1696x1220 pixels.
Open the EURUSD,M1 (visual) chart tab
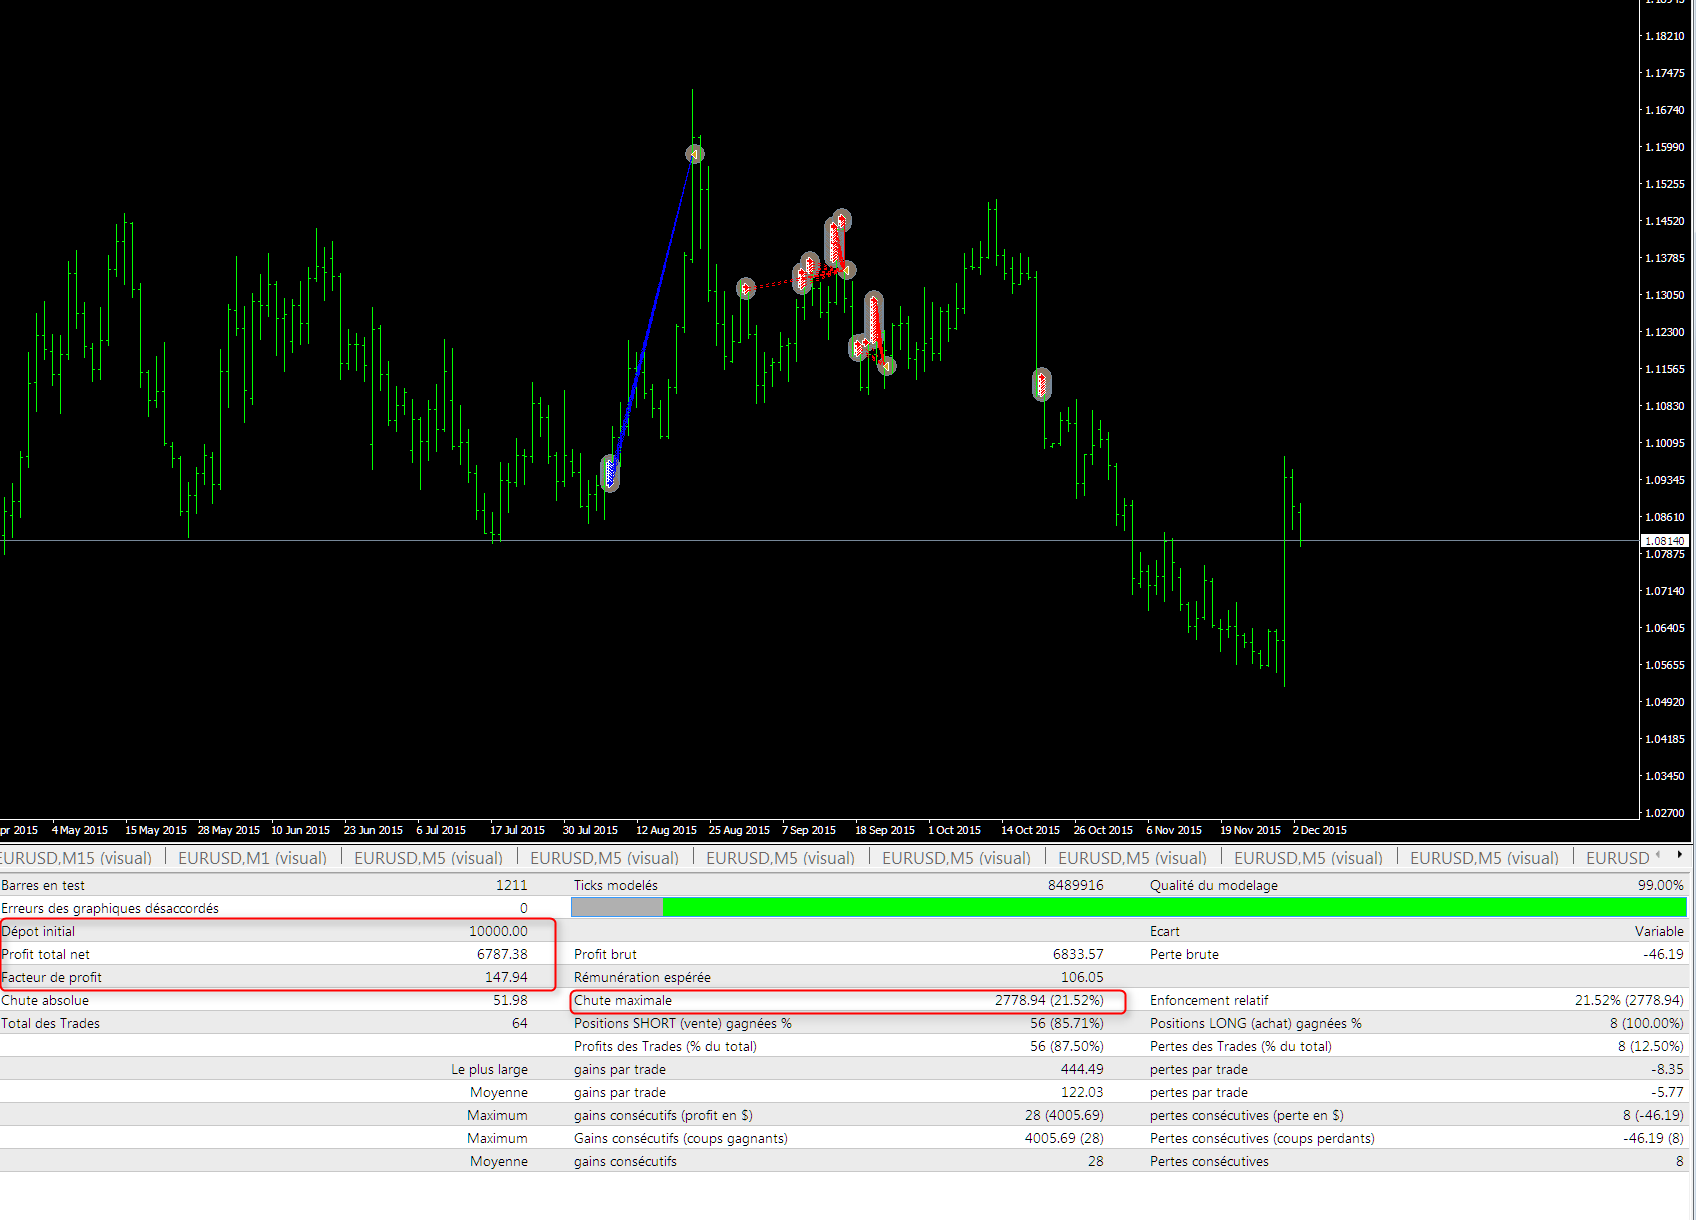tap(252, 858)
